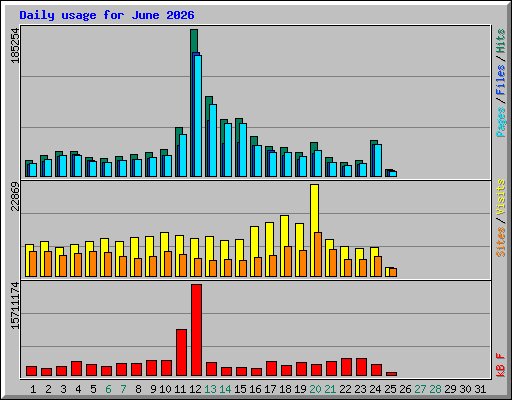Click the 22869 visits axis value
The height and width of the screenshot is (400, 512).
[x=15, y=197]
